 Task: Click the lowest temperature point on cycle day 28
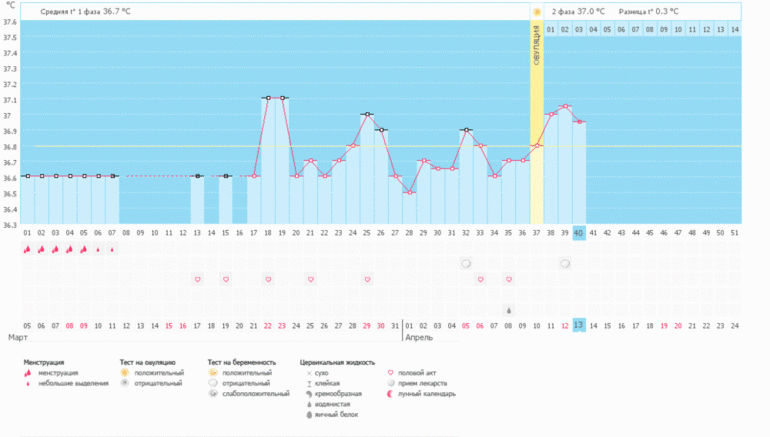pos(409,192)
